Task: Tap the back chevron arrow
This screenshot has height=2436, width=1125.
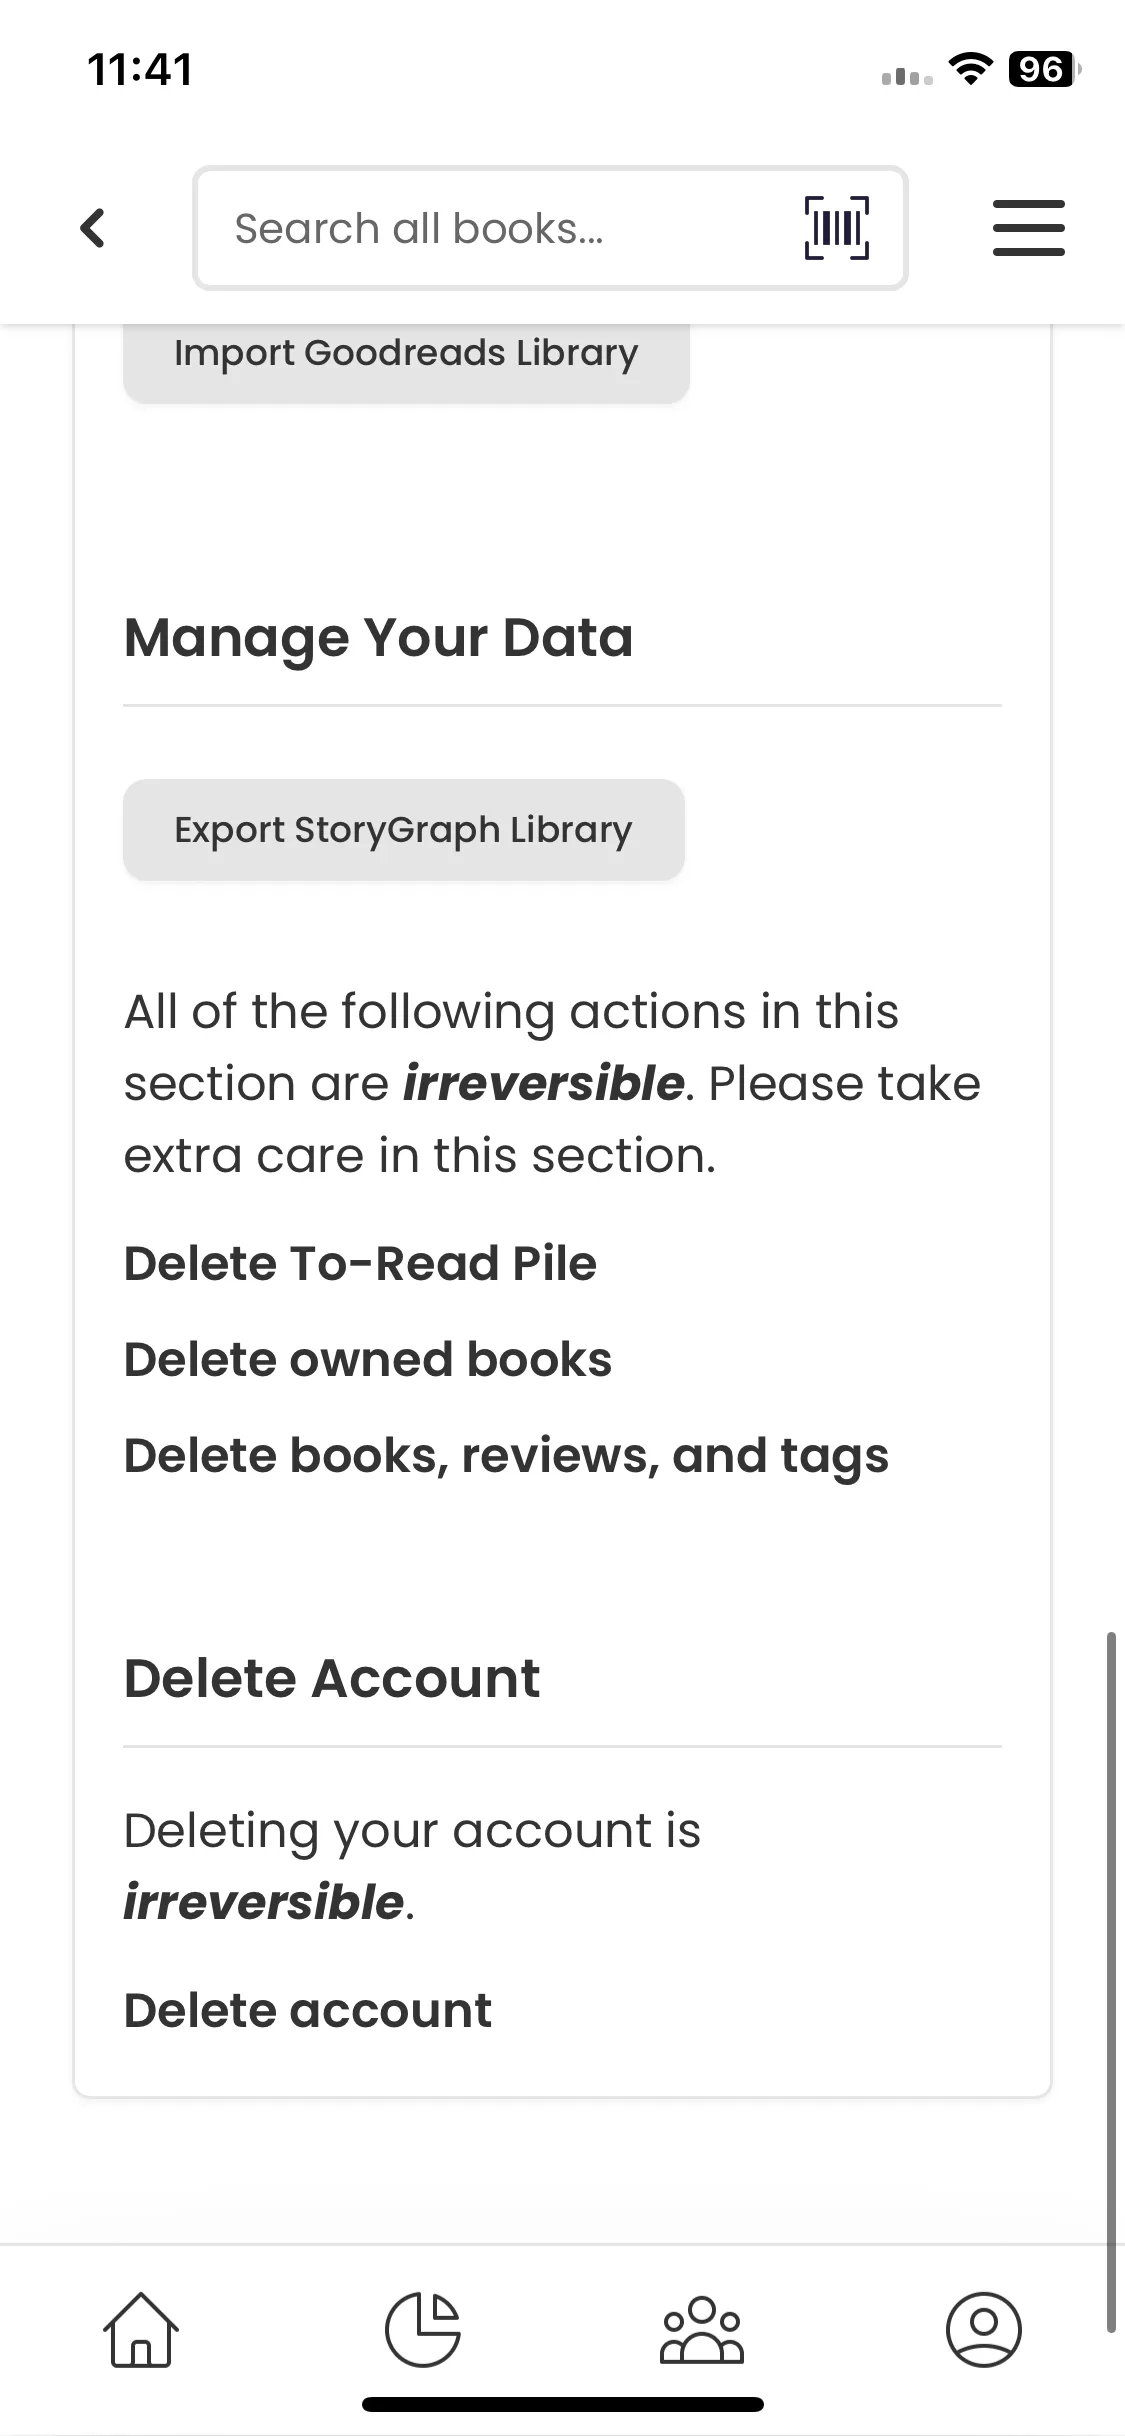Action: click(x=93, y=228)
